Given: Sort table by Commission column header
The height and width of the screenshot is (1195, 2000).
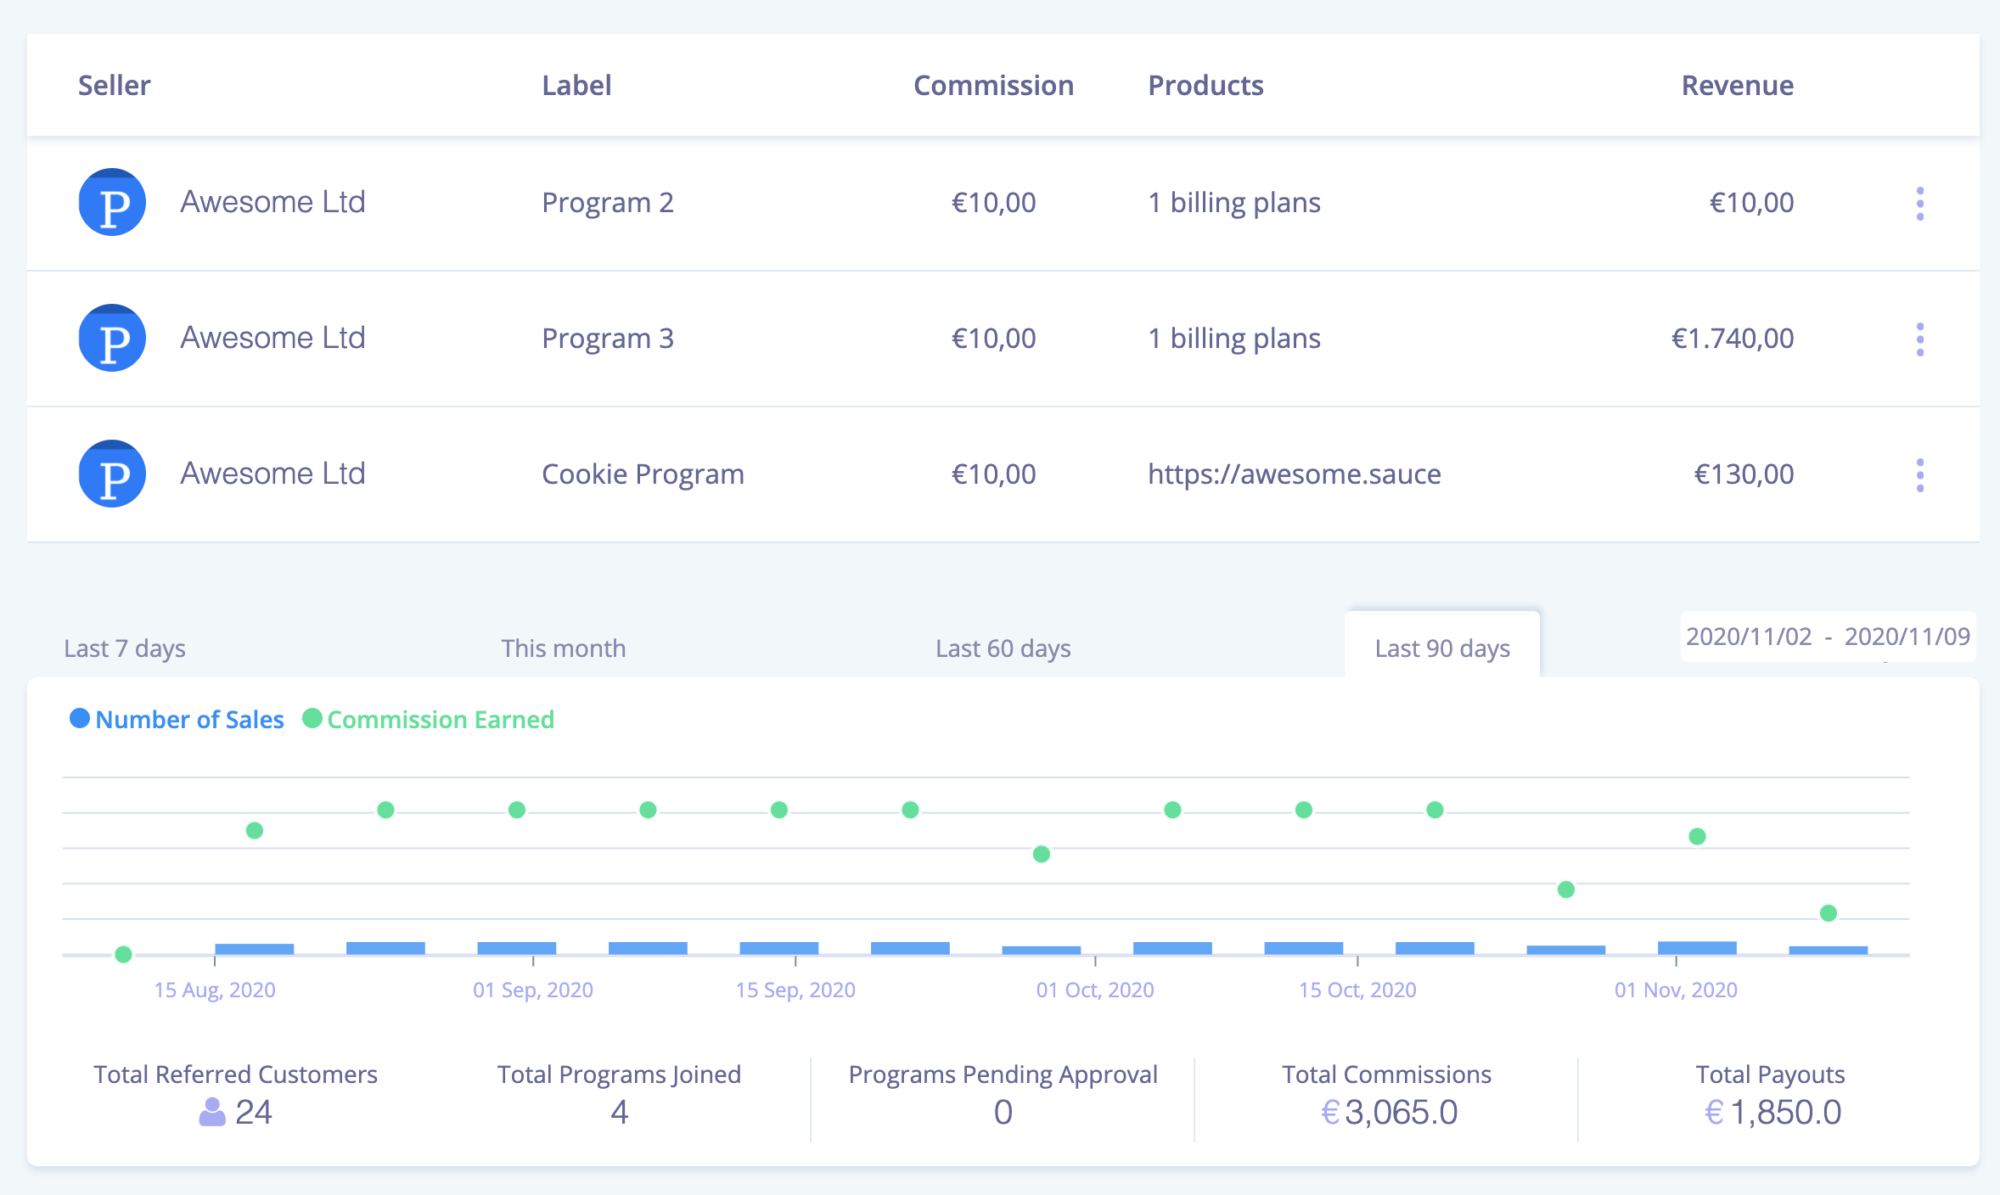Looking at the screenshot, I should point(993,86).
